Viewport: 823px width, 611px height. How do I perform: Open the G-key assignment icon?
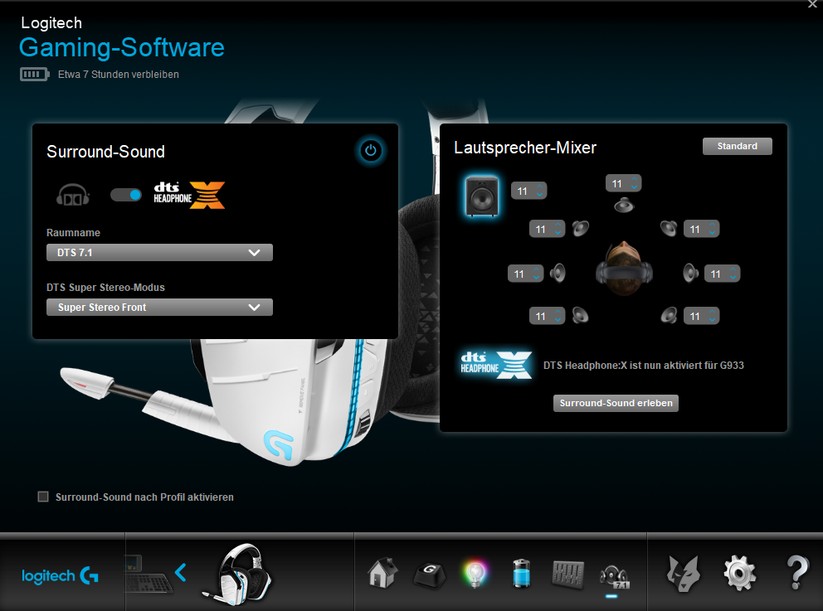pyautogui.click(x=428, y=573)
